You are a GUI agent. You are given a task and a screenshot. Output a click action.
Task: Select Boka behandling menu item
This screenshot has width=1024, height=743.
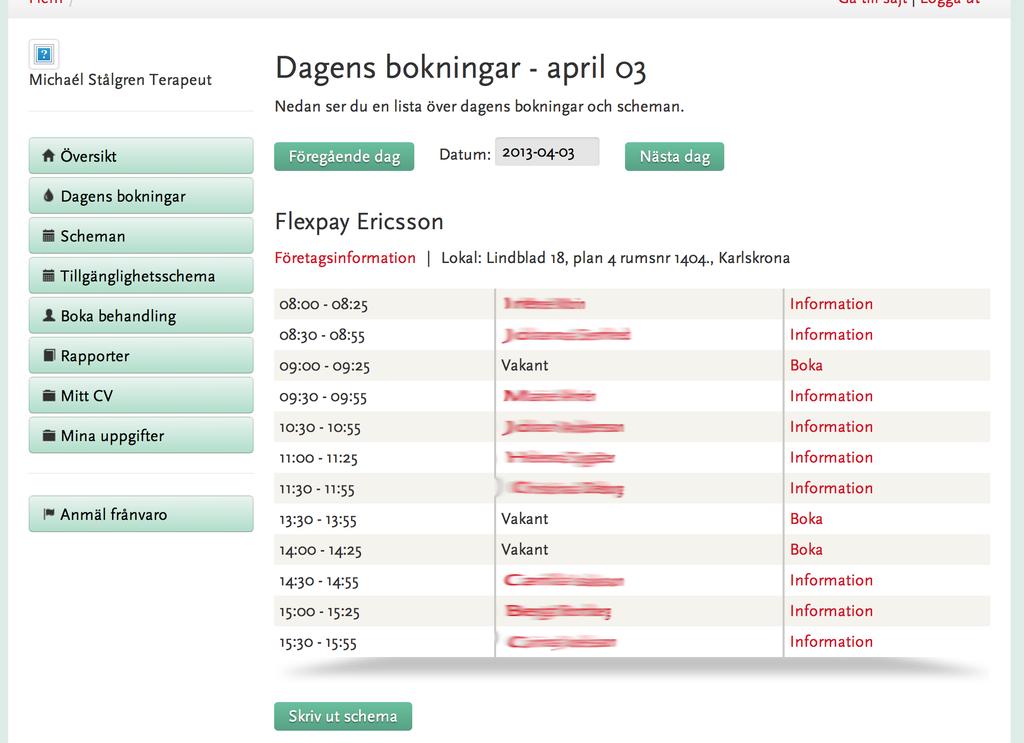pyautogui.click(x=141, y=315)
